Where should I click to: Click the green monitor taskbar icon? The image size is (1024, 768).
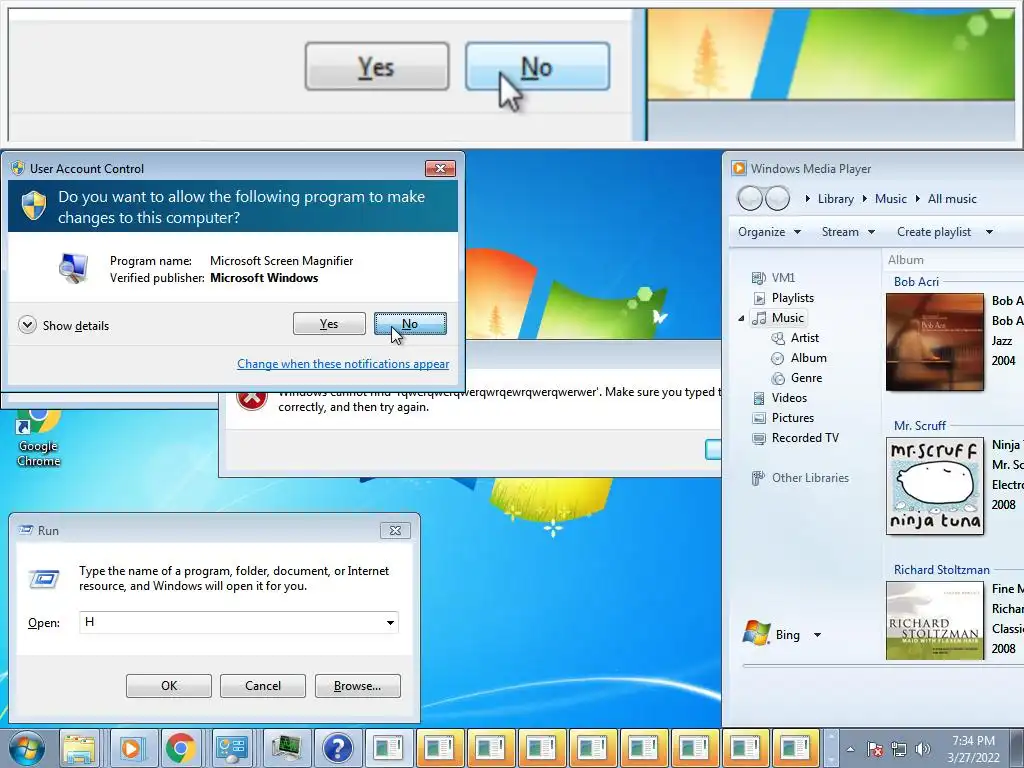coord(286,748)
